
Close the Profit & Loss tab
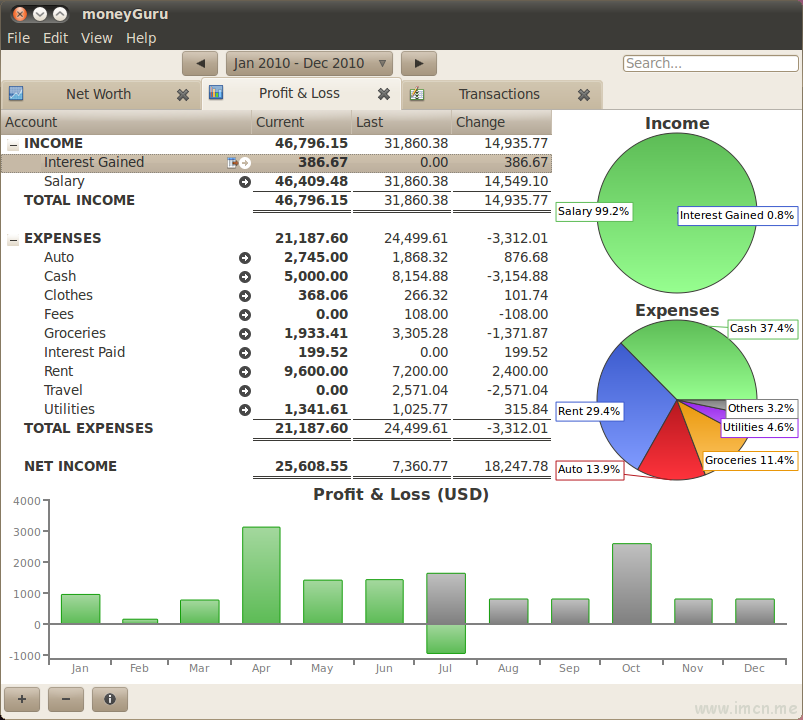(384, 94)
